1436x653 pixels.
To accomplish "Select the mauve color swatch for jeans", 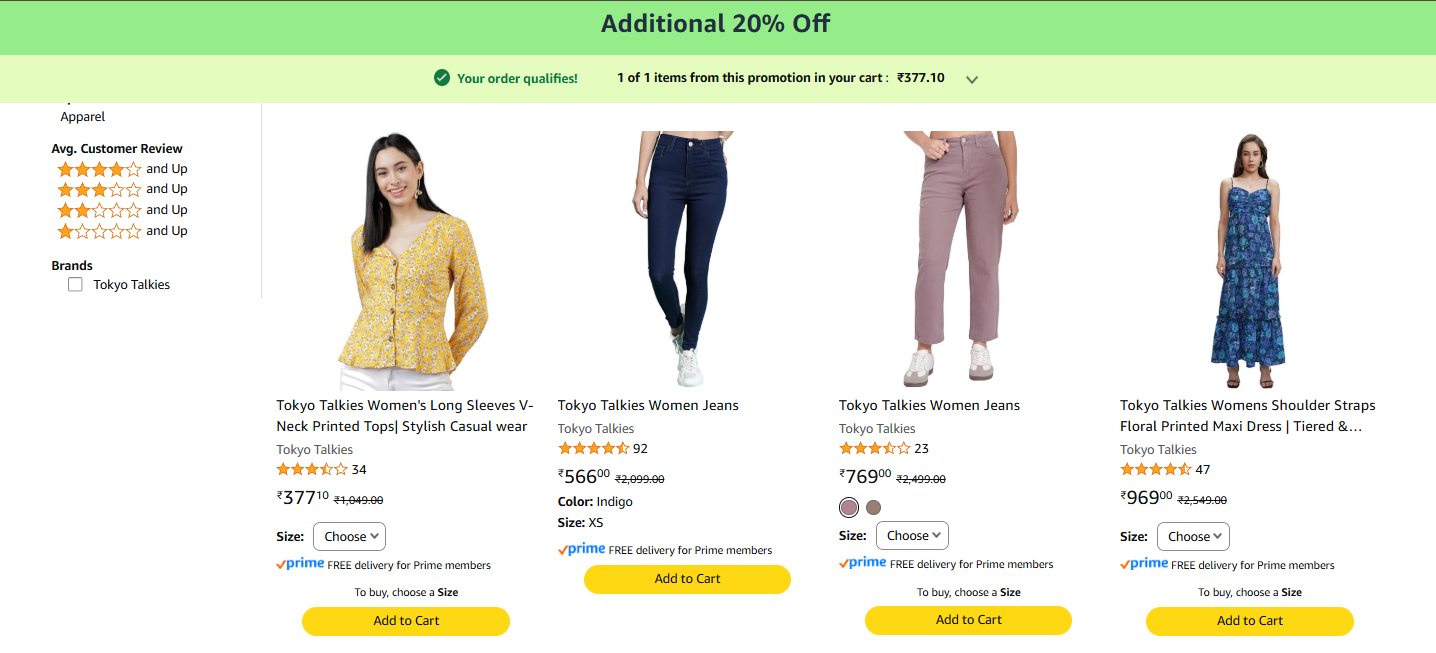I will 849,507.
